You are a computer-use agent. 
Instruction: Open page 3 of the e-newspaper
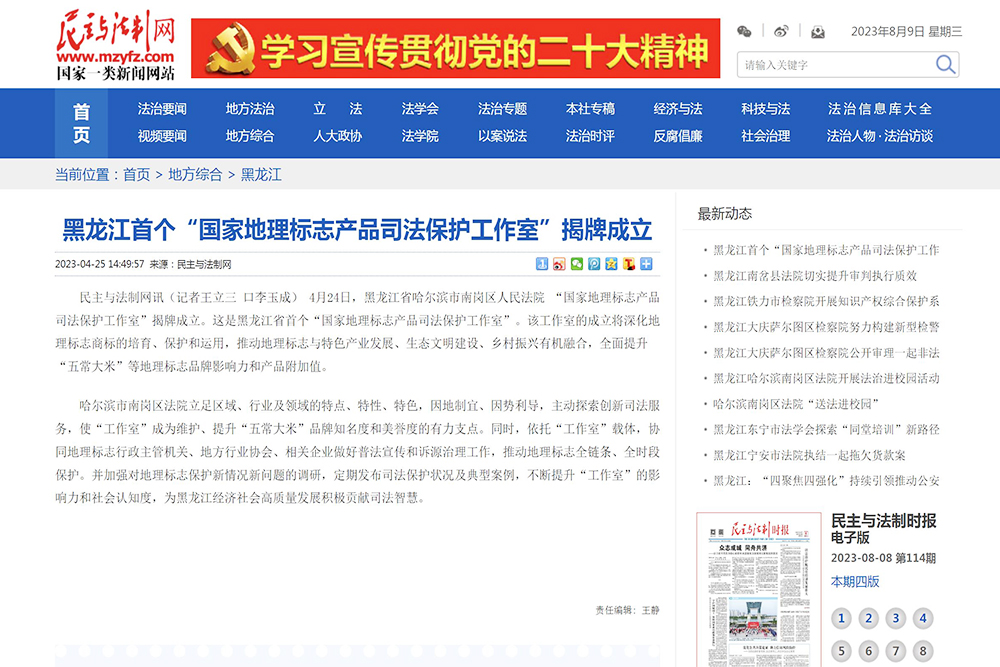click(x=895, y=618)
